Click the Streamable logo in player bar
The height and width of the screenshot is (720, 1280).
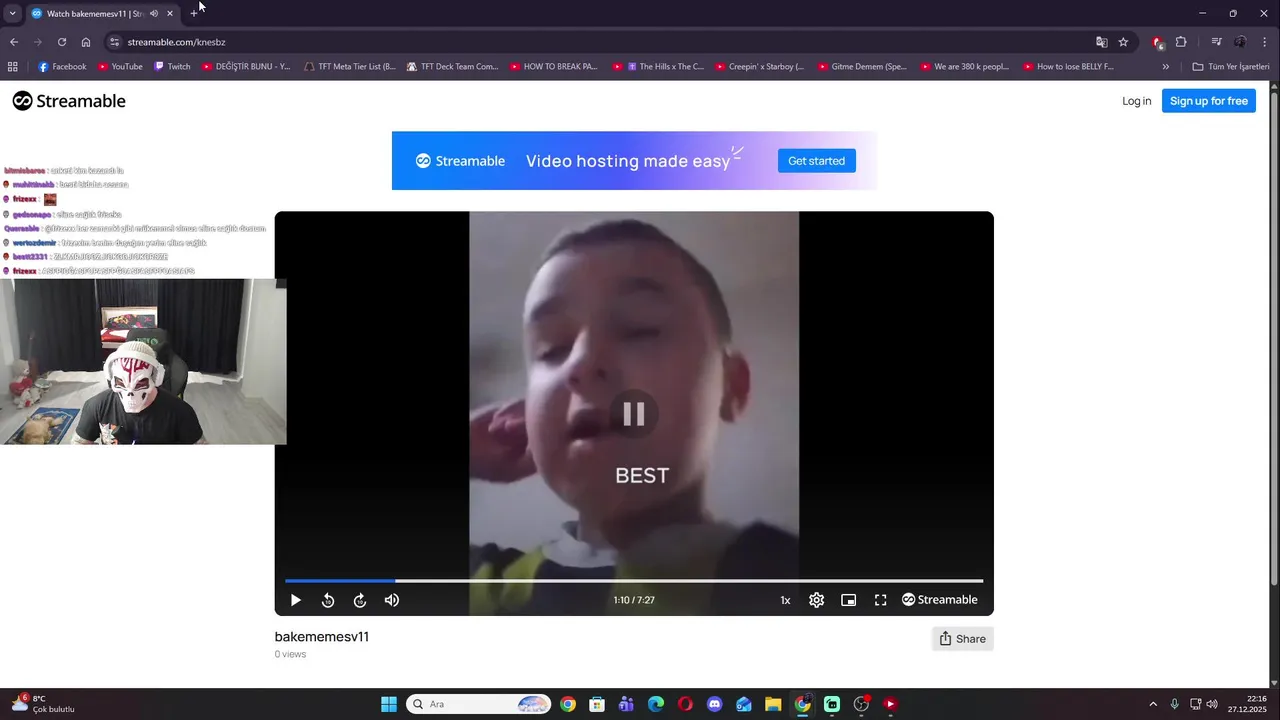940,600
